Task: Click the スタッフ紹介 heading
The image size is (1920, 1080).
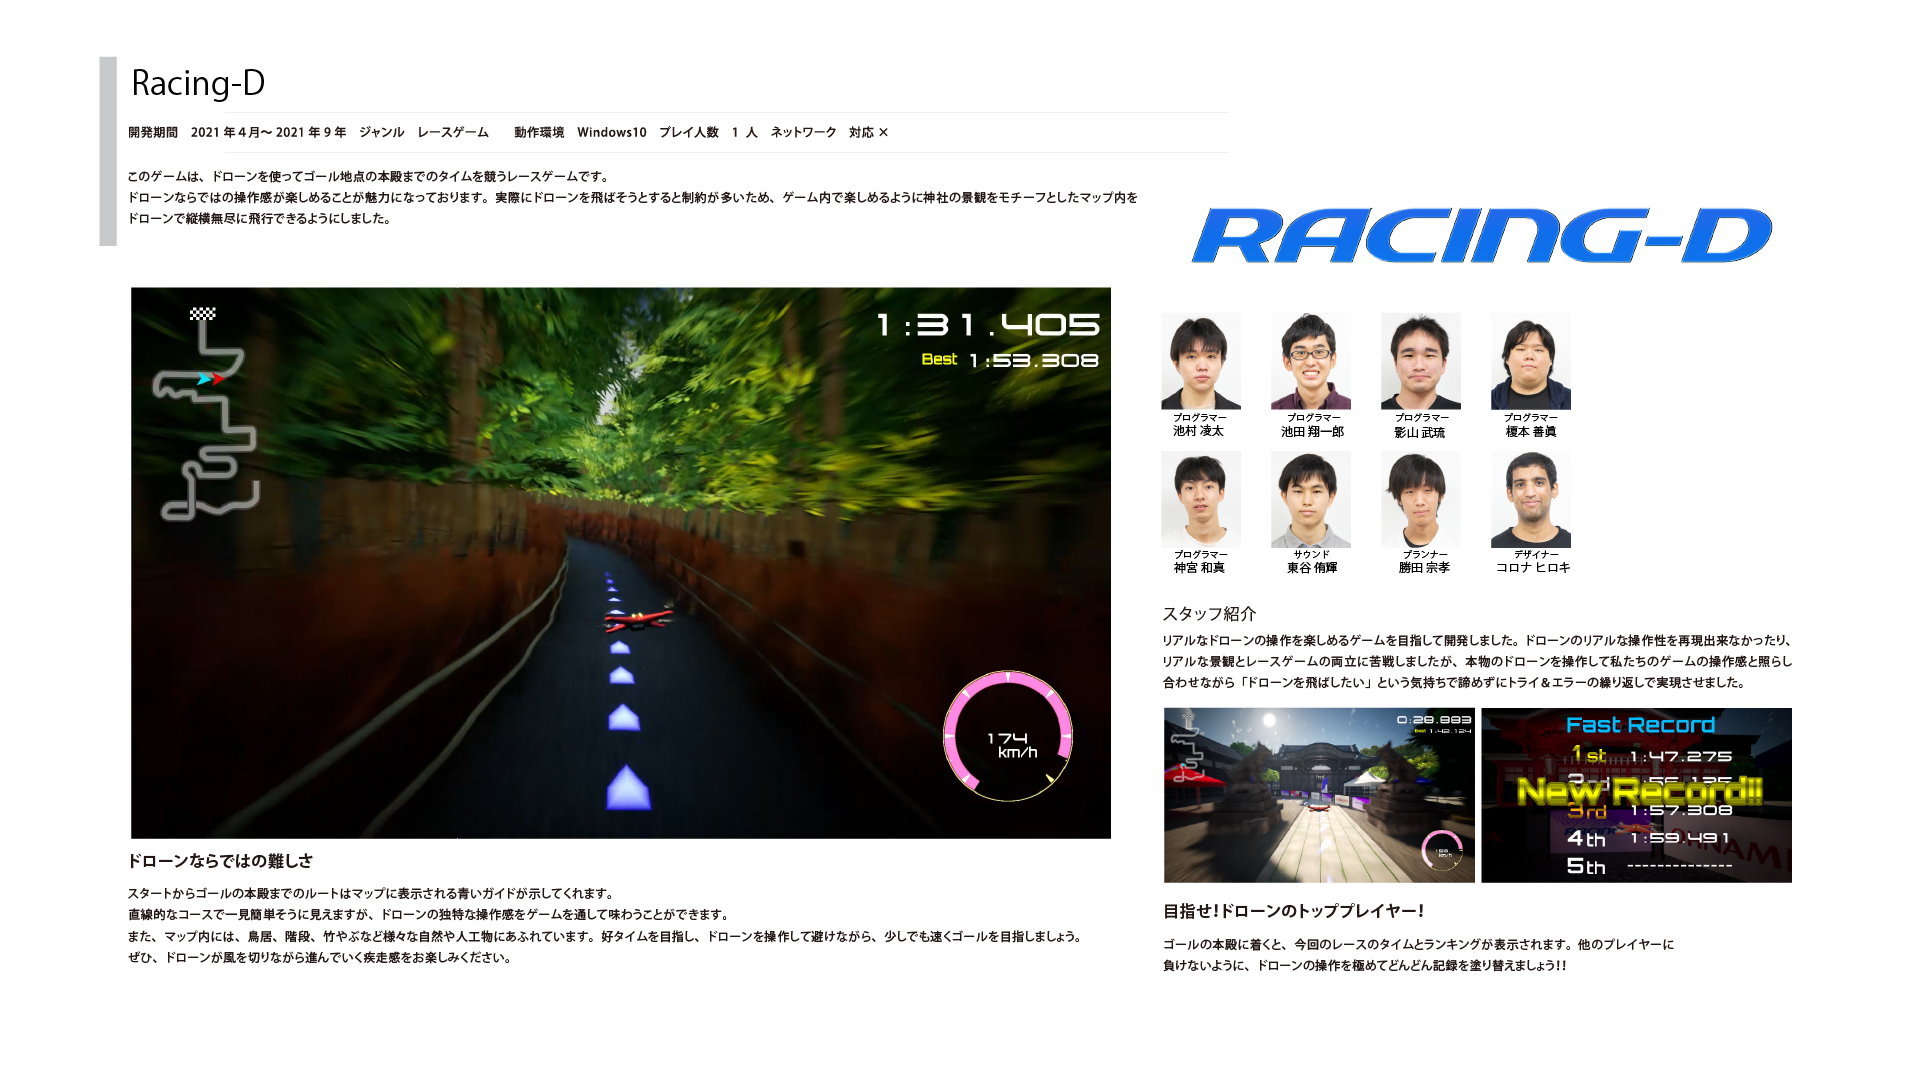Action: 1208,614
